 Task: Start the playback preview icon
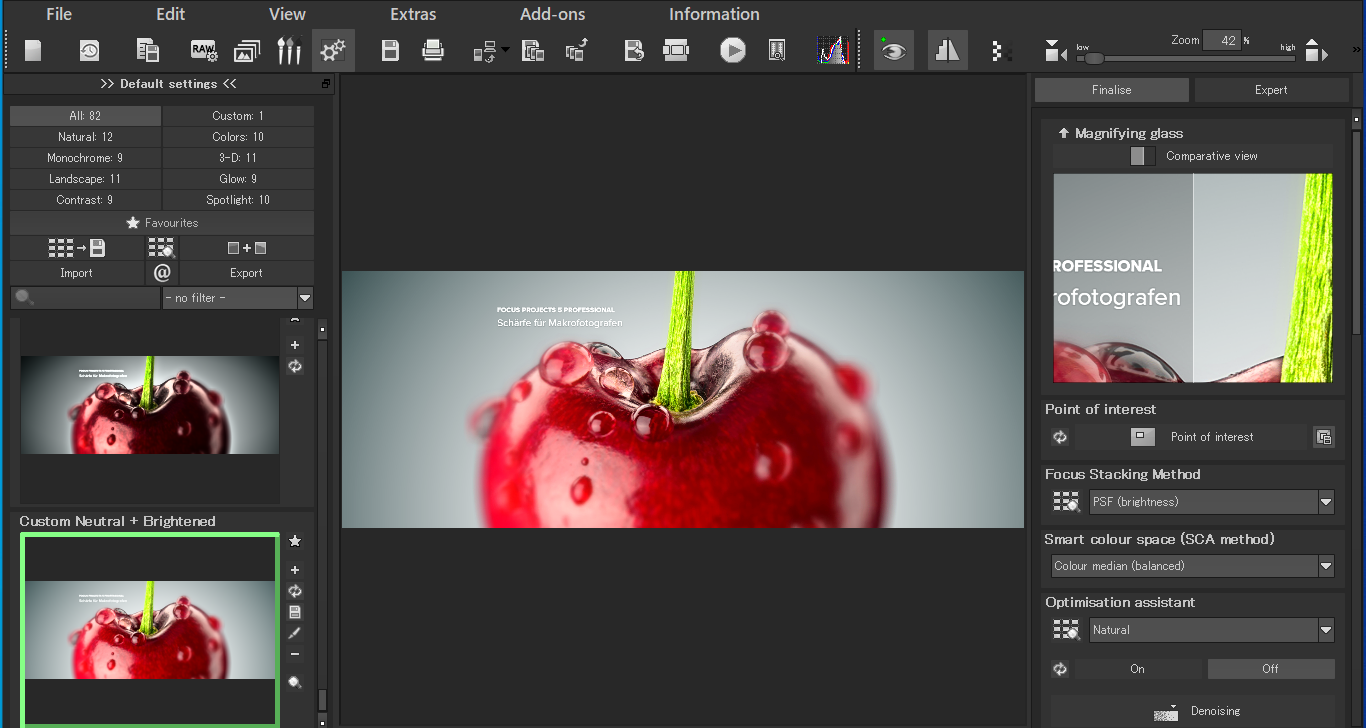point(732,49)
